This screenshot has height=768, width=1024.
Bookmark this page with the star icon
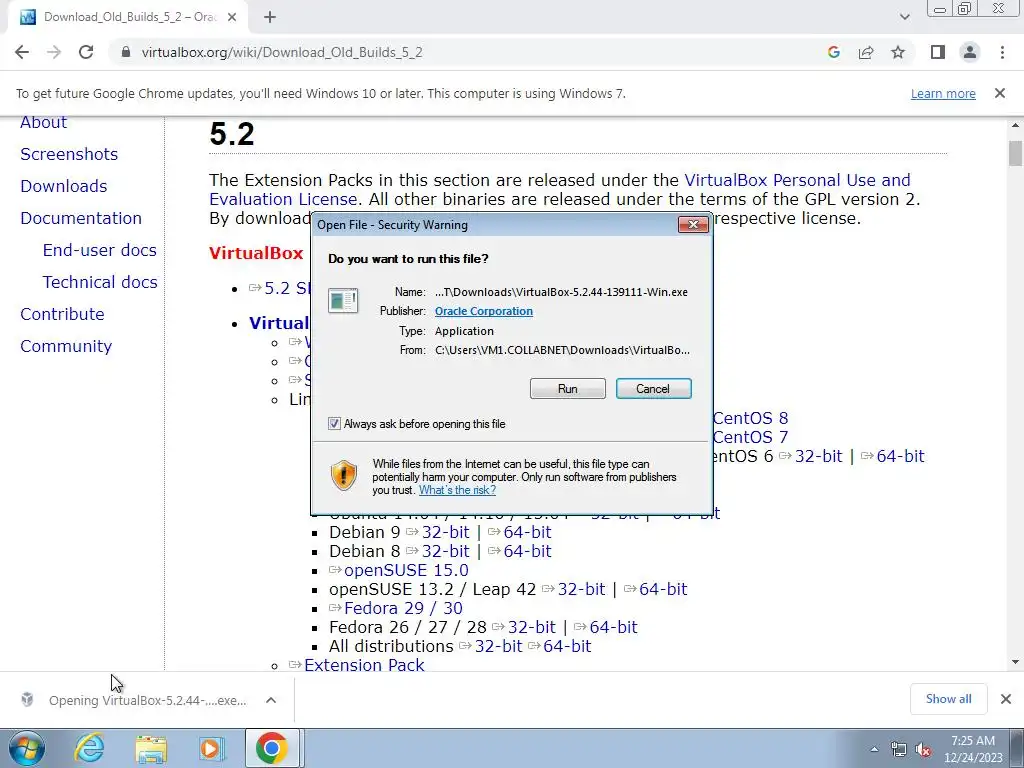click(898, 52)
